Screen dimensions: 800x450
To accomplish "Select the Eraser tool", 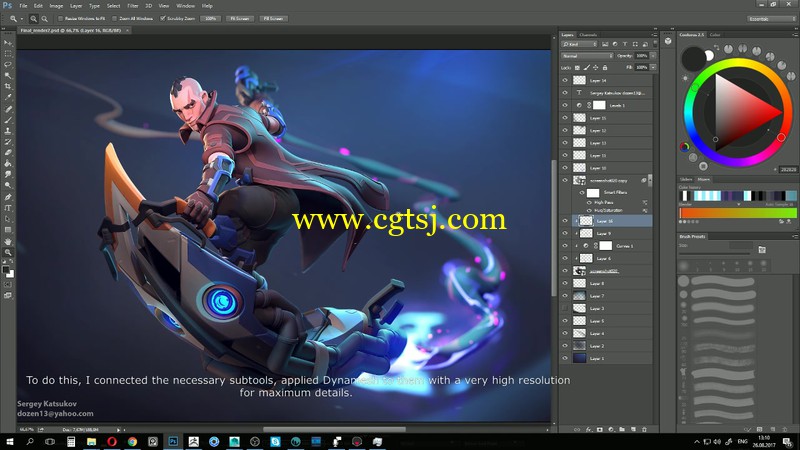I will [8, 153].
